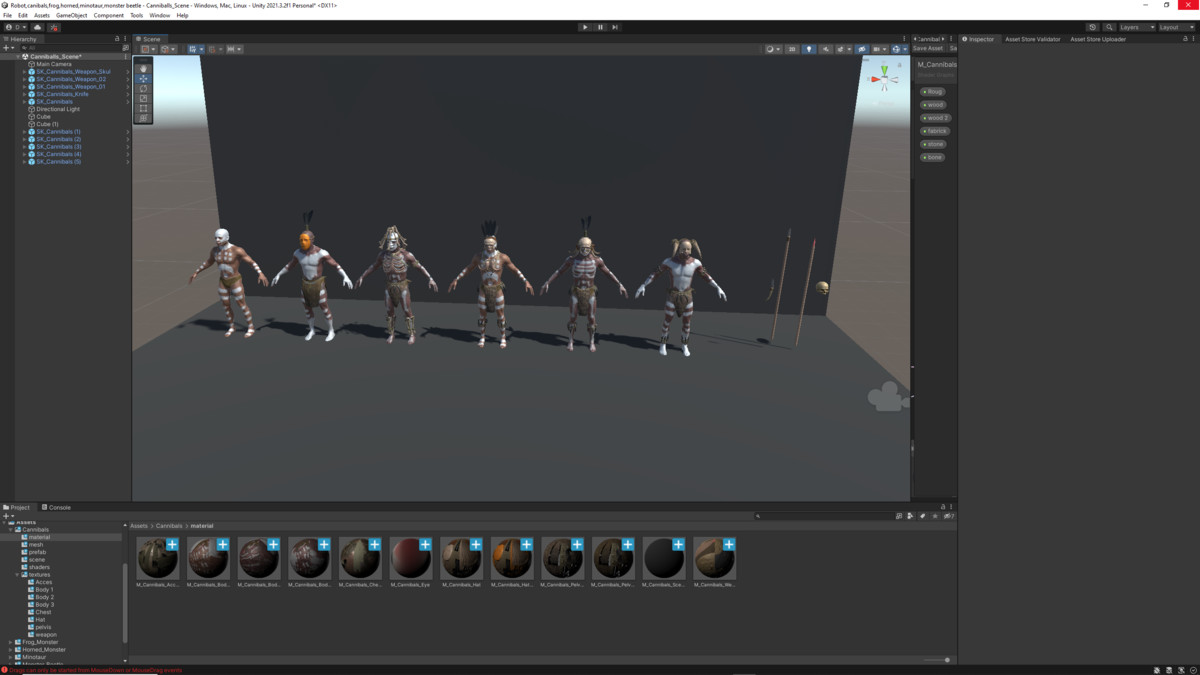Click the Project search field

click(x=824, y=516)
